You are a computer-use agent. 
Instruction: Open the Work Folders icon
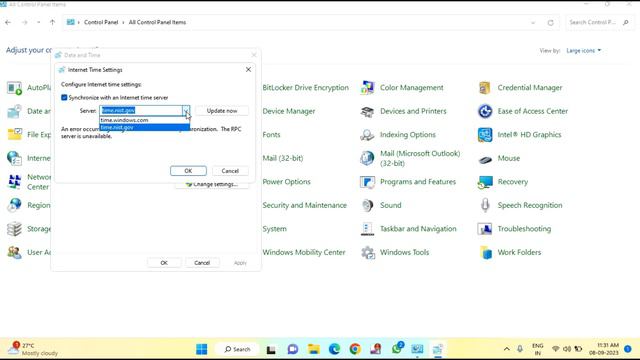click(485, 253)
